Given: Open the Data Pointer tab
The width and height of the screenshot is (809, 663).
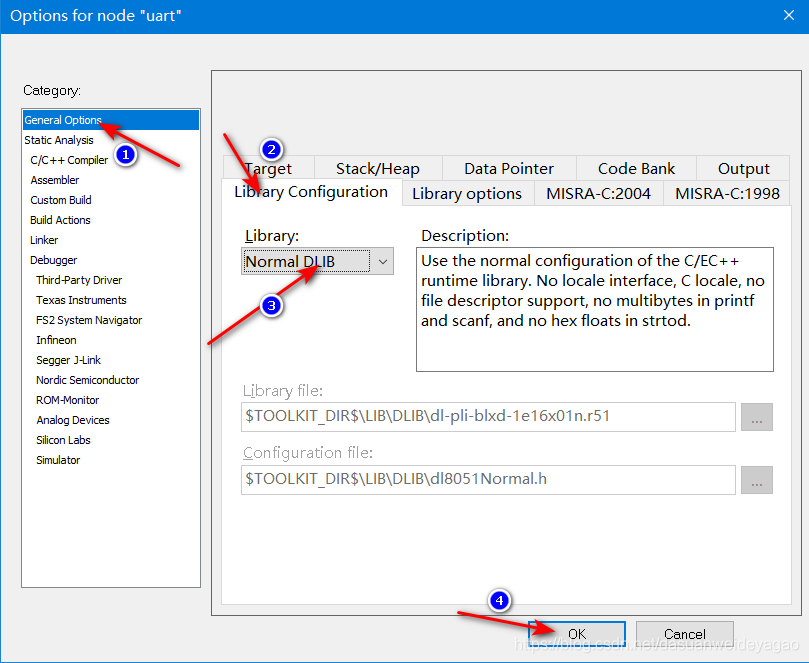Looking at the screenshot, I should [x=509, y=168].
